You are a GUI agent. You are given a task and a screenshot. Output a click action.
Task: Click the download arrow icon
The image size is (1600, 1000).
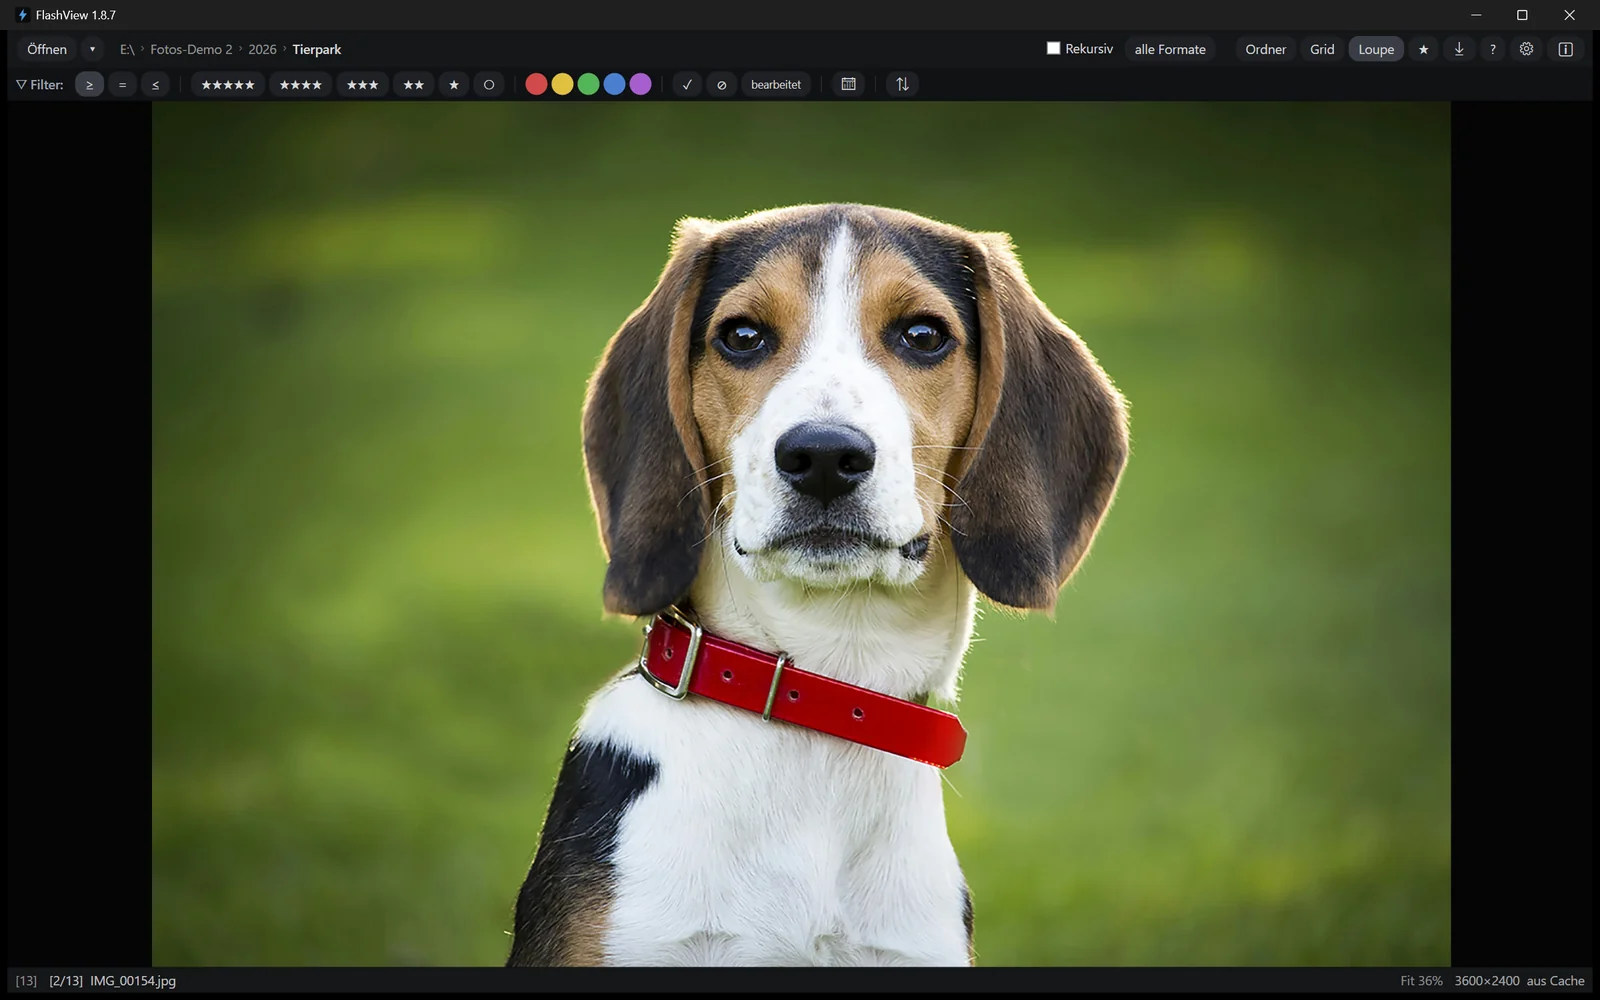pos(1459,49)
